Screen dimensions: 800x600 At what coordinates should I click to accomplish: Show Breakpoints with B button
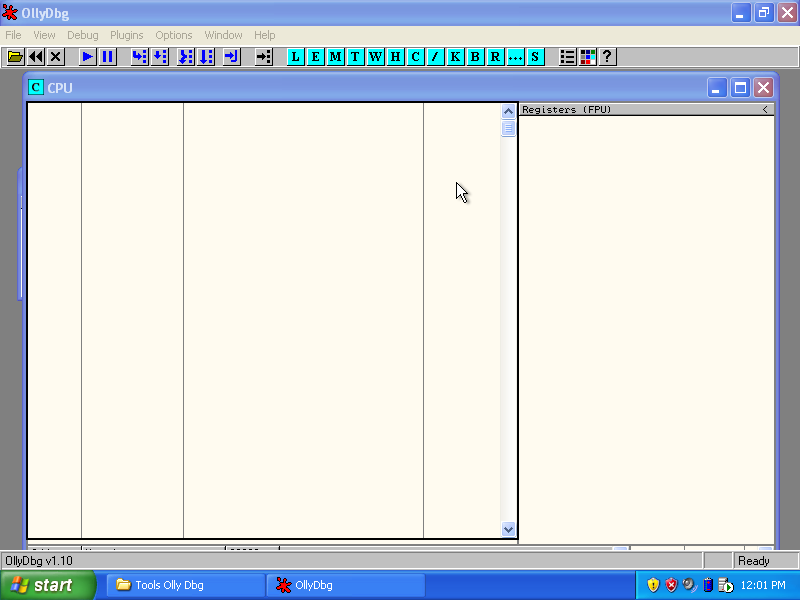pos(475,57)
